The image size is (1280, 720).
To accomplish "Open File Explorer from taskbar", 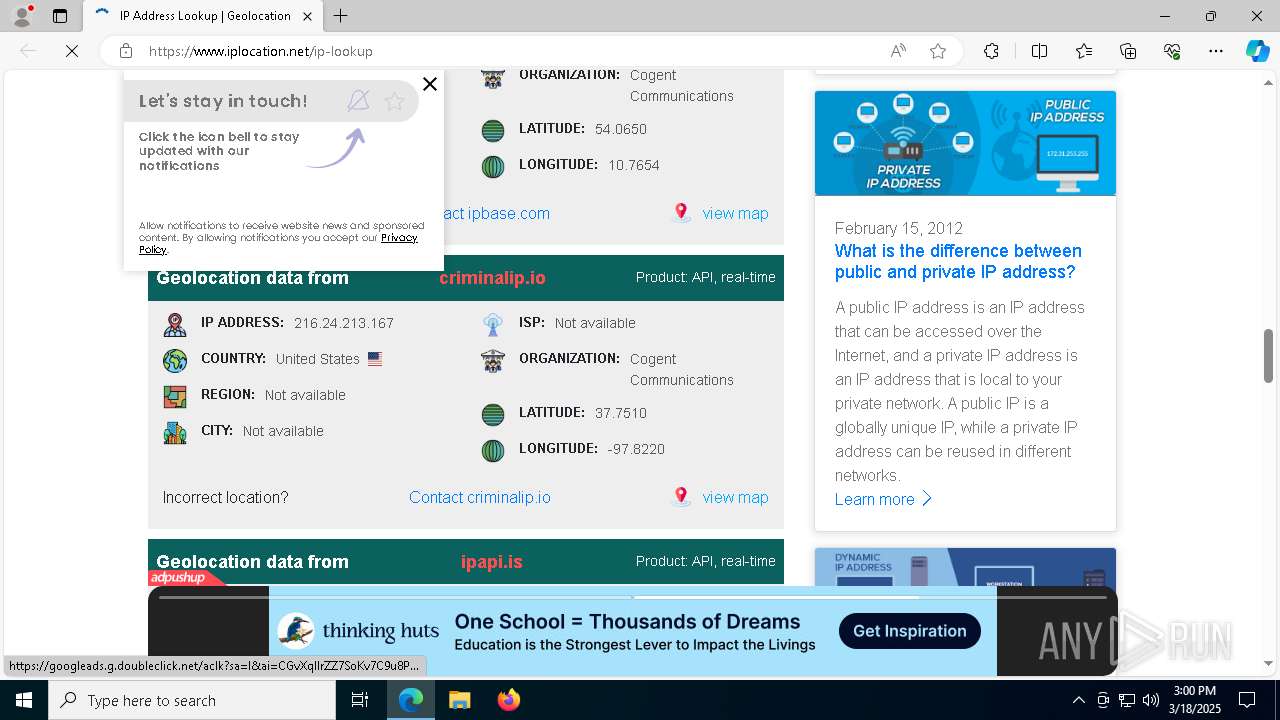I will 459,700.
